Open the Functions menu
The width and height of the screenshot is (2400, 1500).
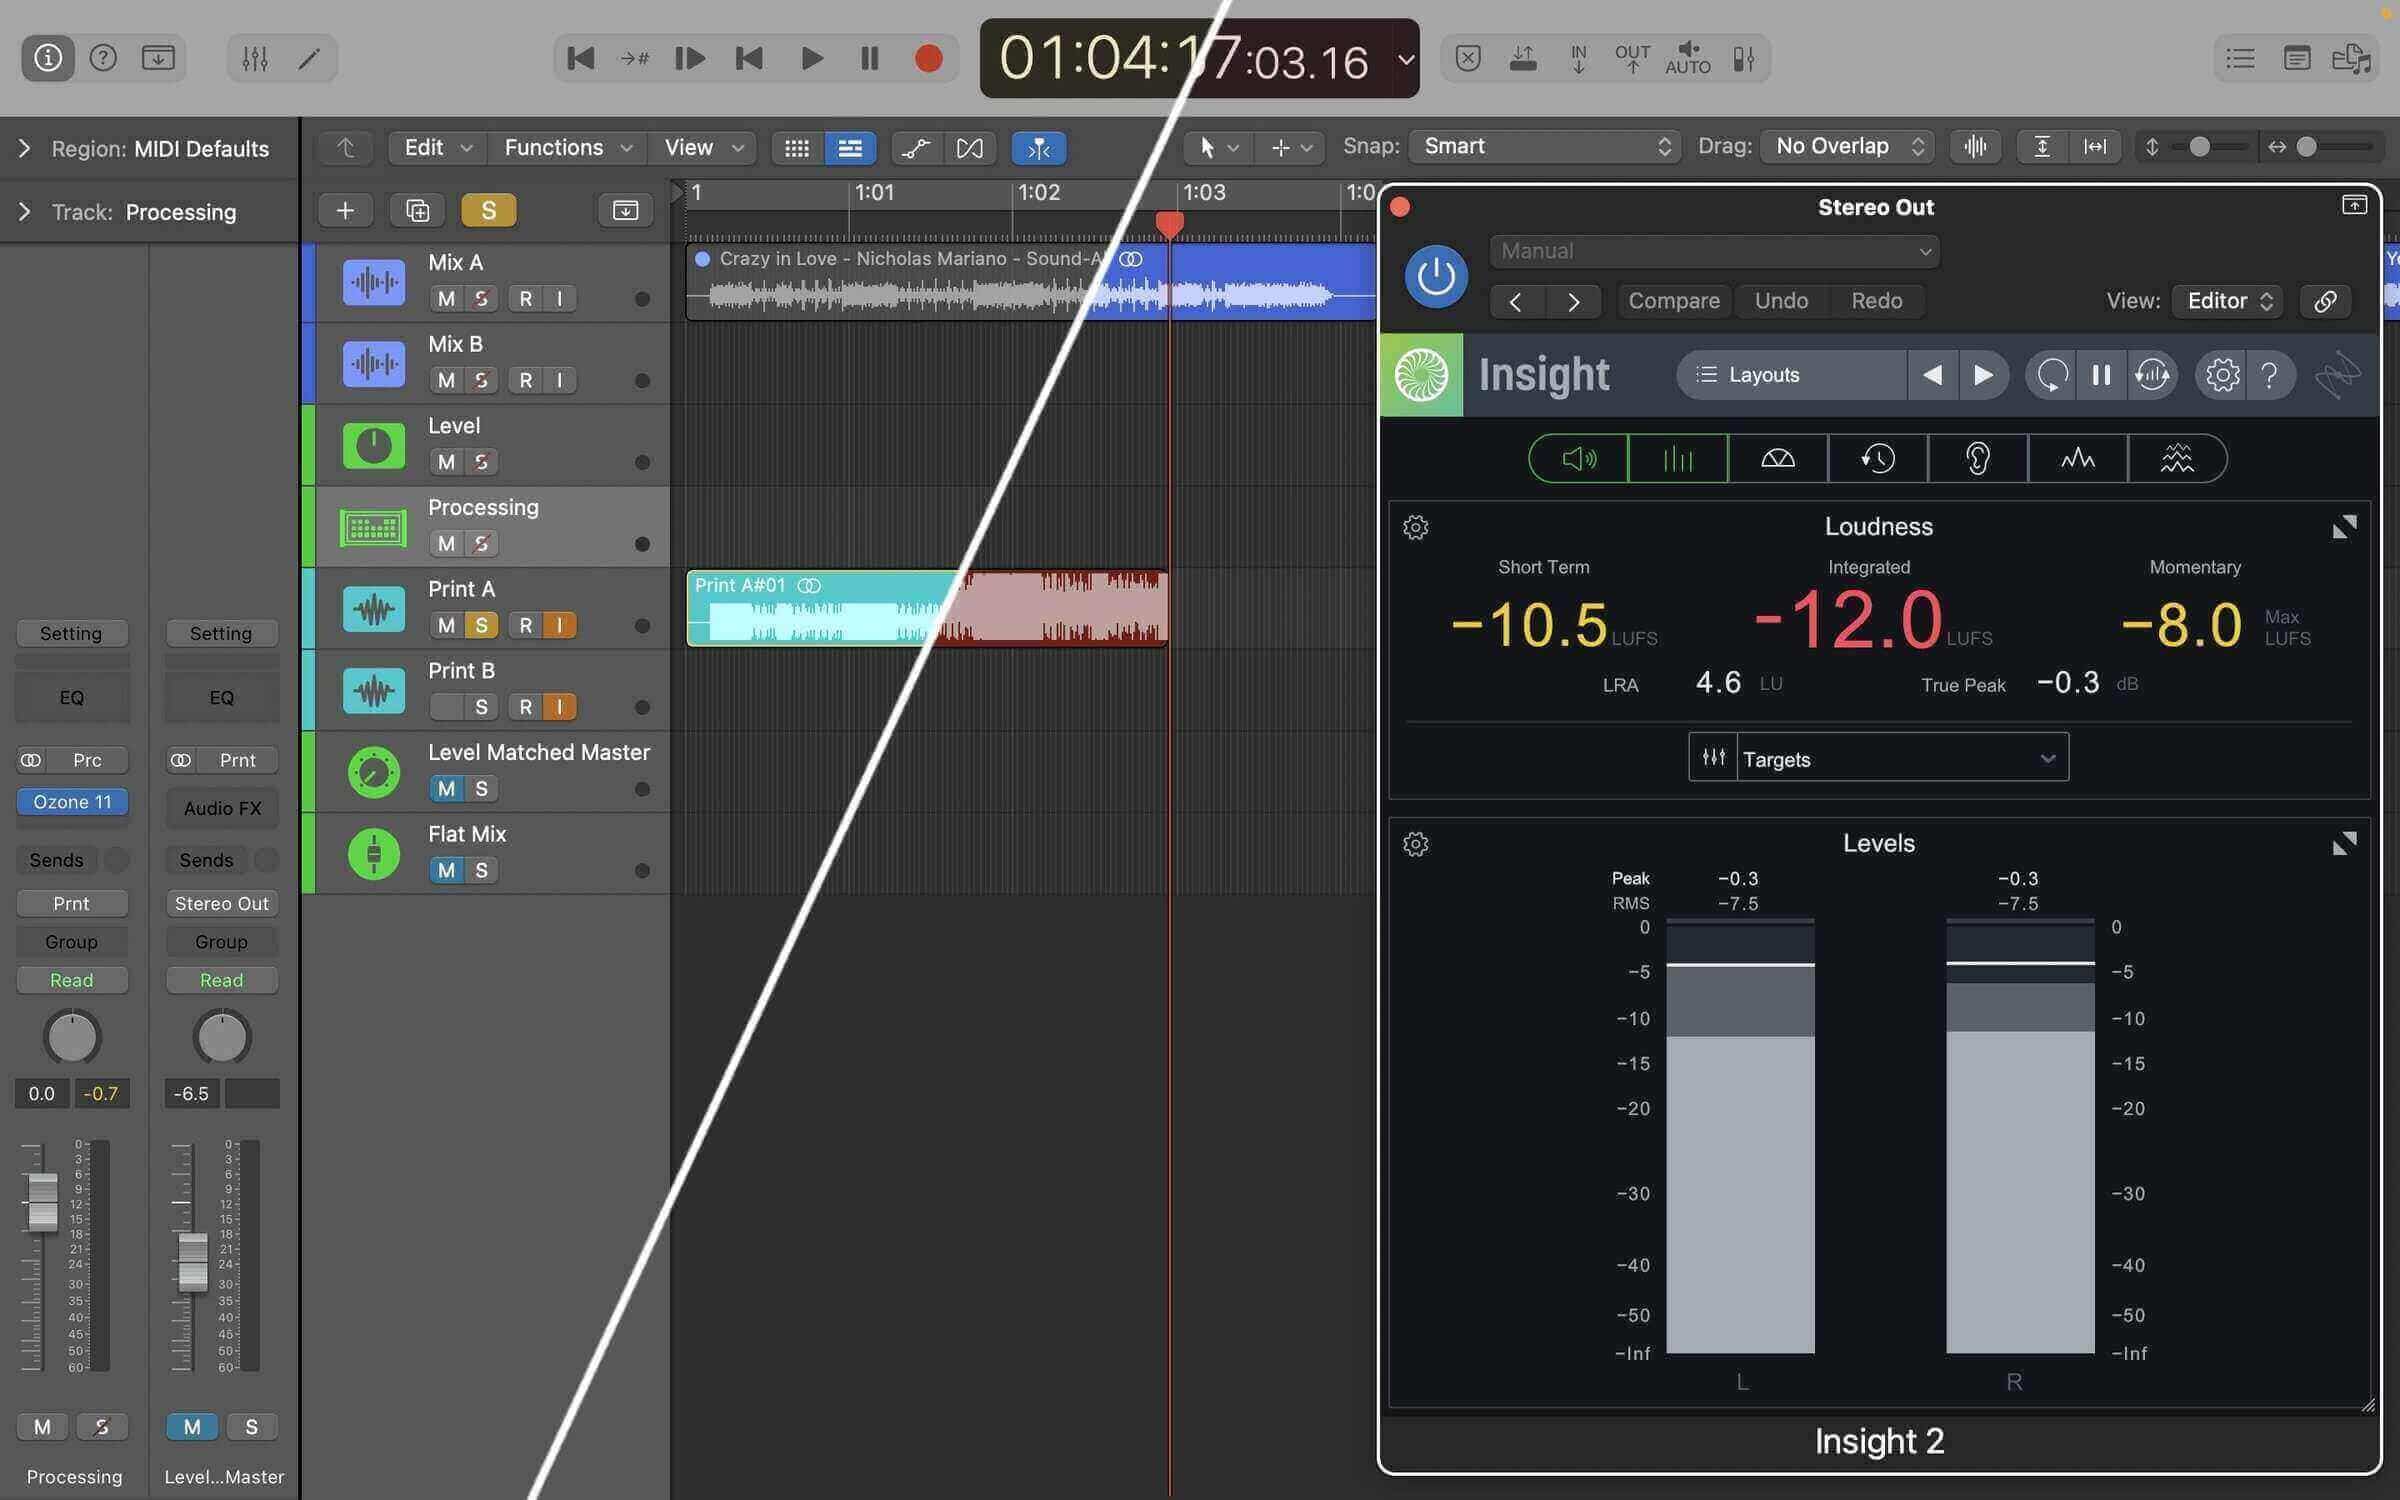(567, 148)
